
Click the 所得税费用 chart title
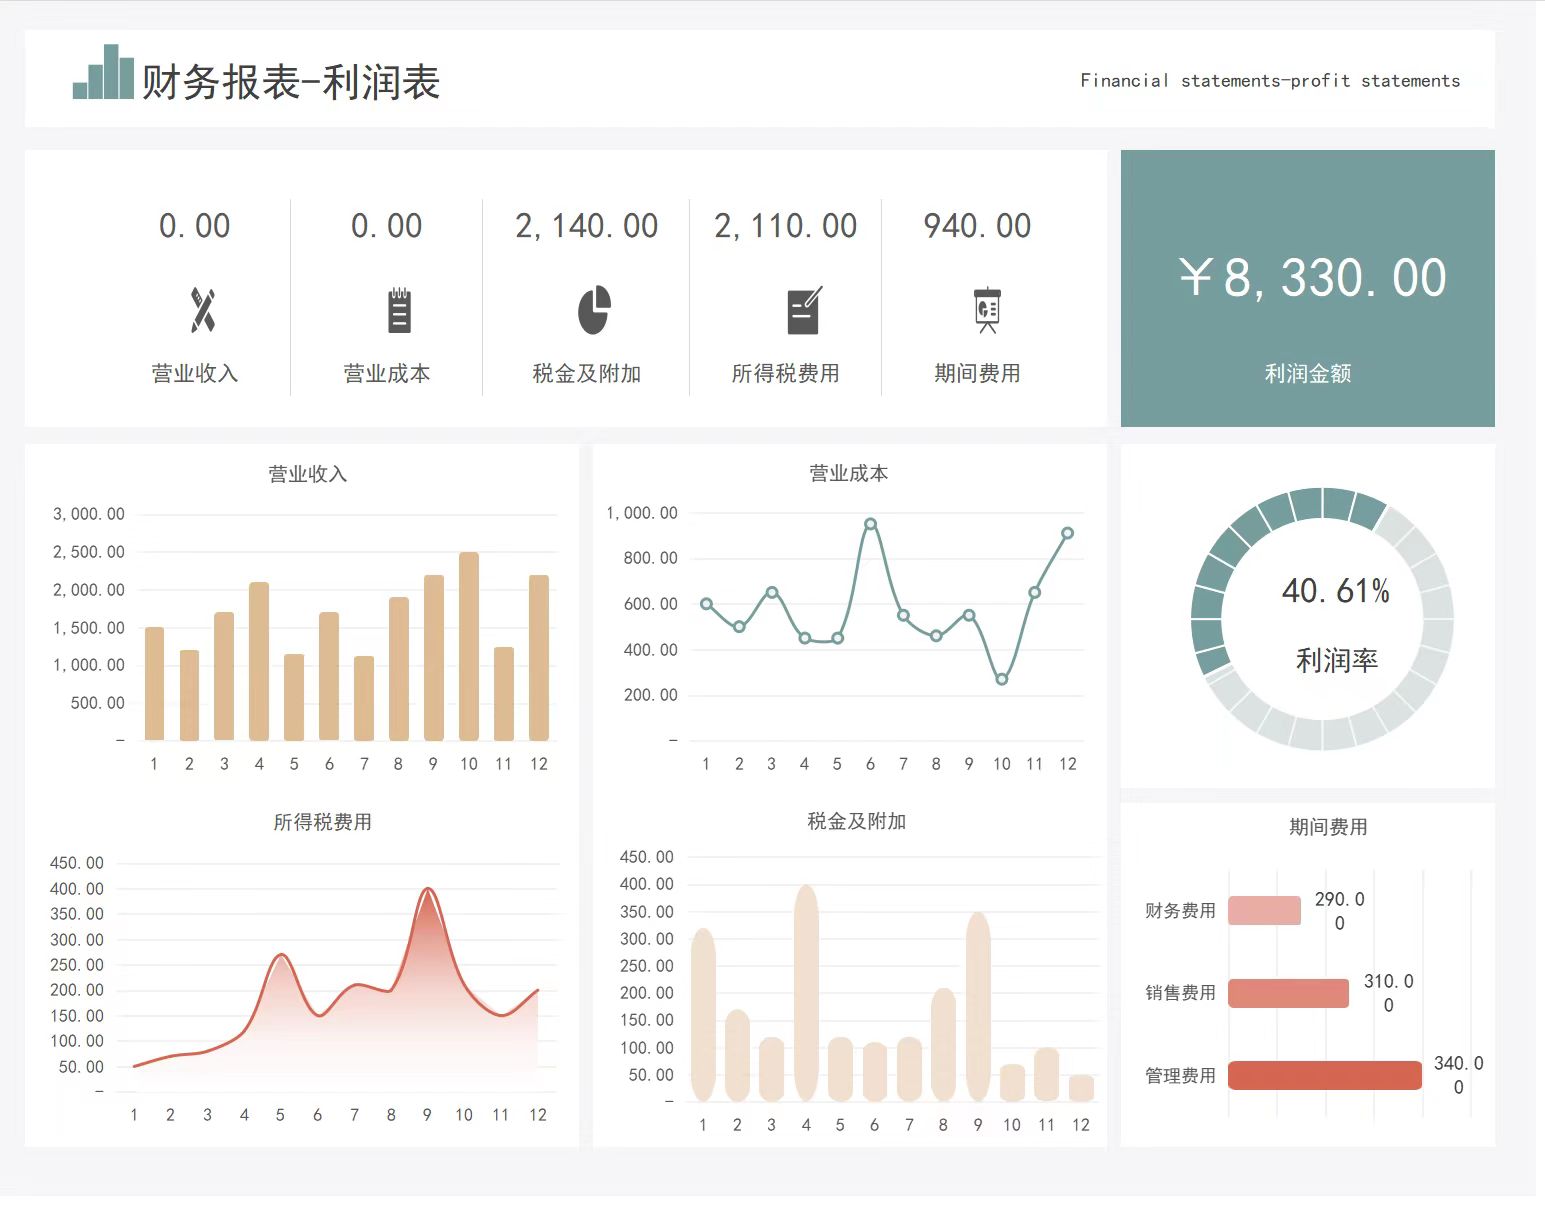coord(322,822)
